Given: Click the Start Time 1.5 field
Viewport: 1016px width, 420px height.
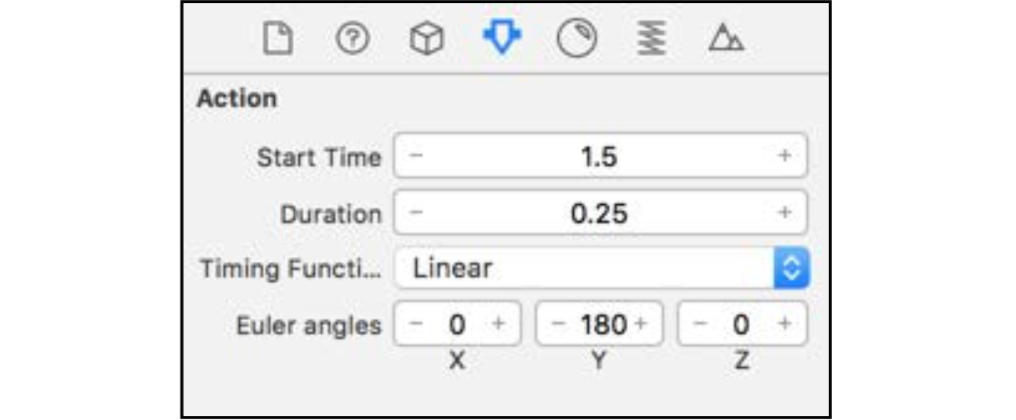Looking at the screenshot, I should pos(600,156).
